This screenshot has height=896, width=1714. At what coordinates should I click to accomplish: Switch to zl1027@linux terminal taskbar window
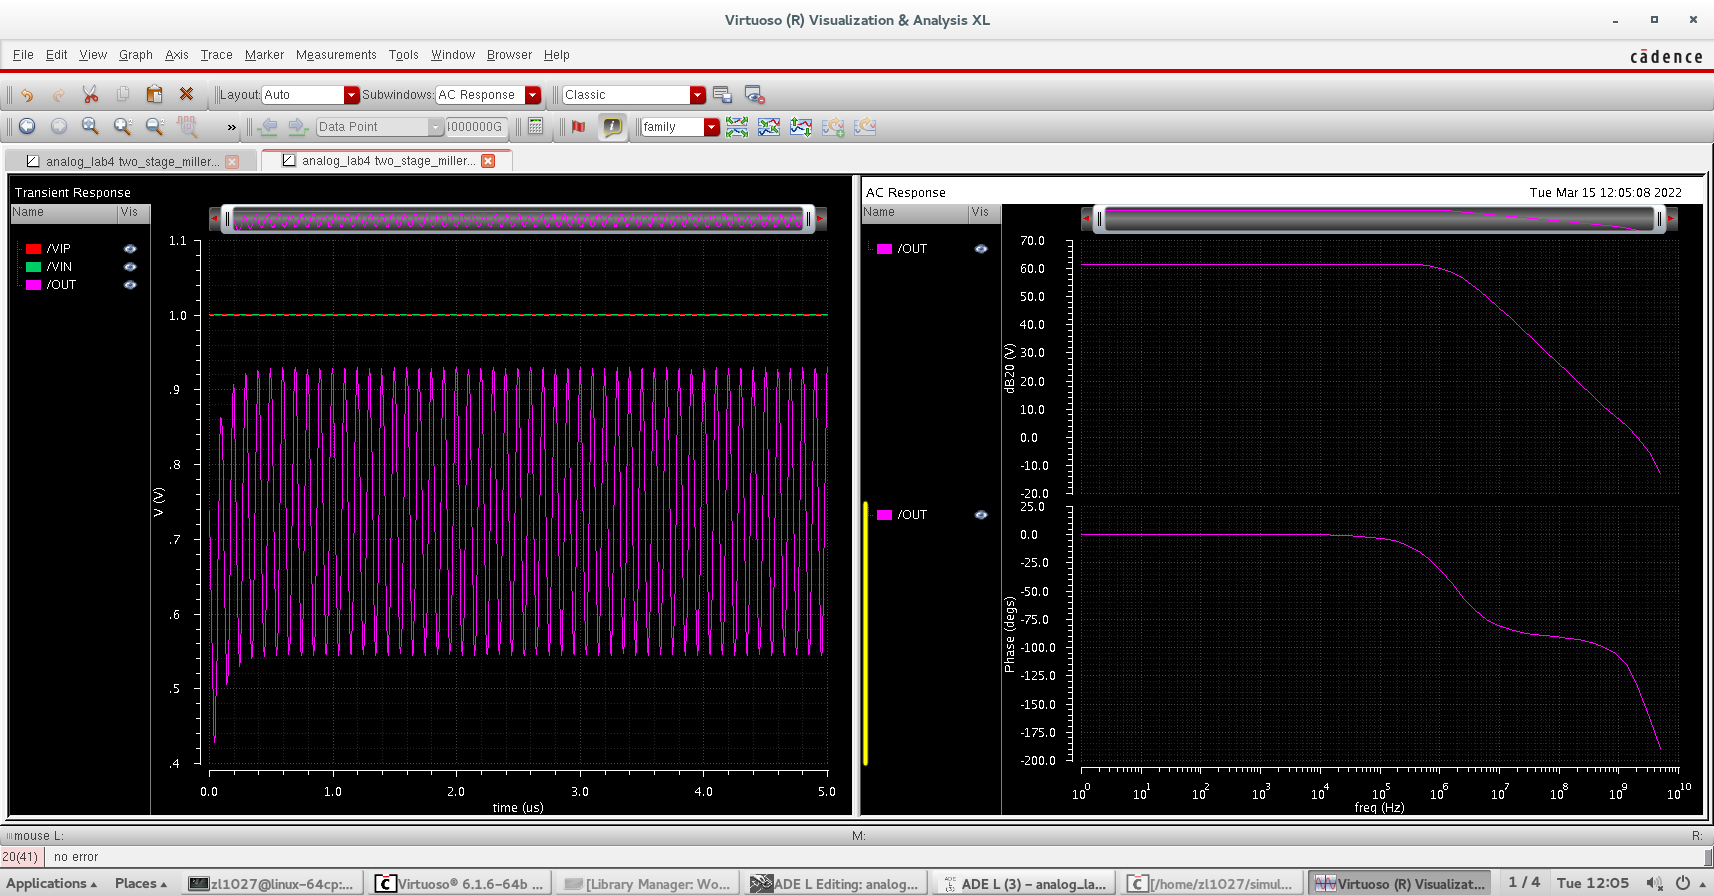click(x=272, y=883)
